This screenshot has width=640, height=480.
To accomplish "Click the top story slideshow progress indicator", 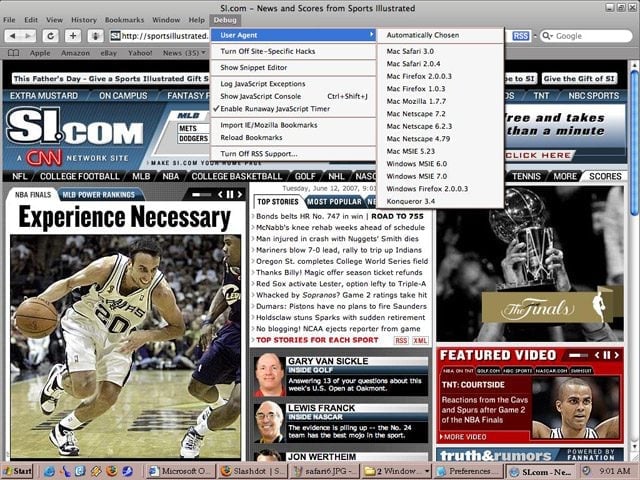I will coord(202,195).
